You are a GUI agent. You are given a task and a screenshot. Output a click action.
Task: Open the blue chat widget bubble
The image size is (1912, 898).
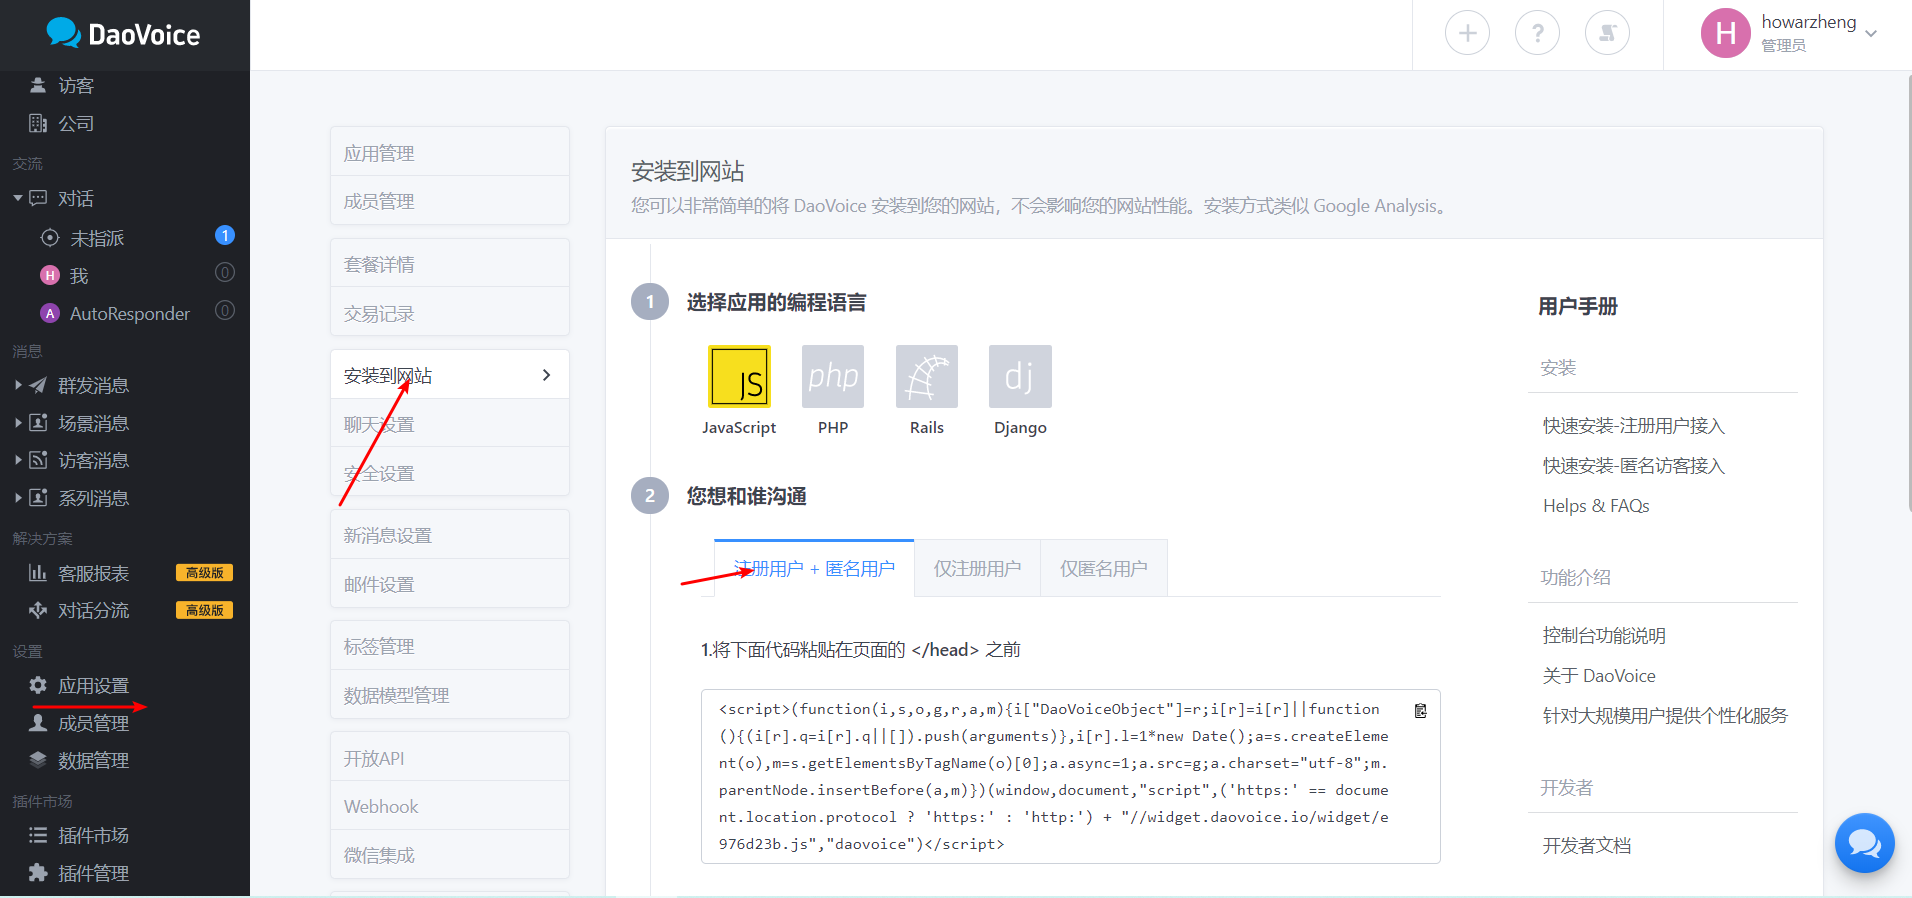pos(1864,843)
